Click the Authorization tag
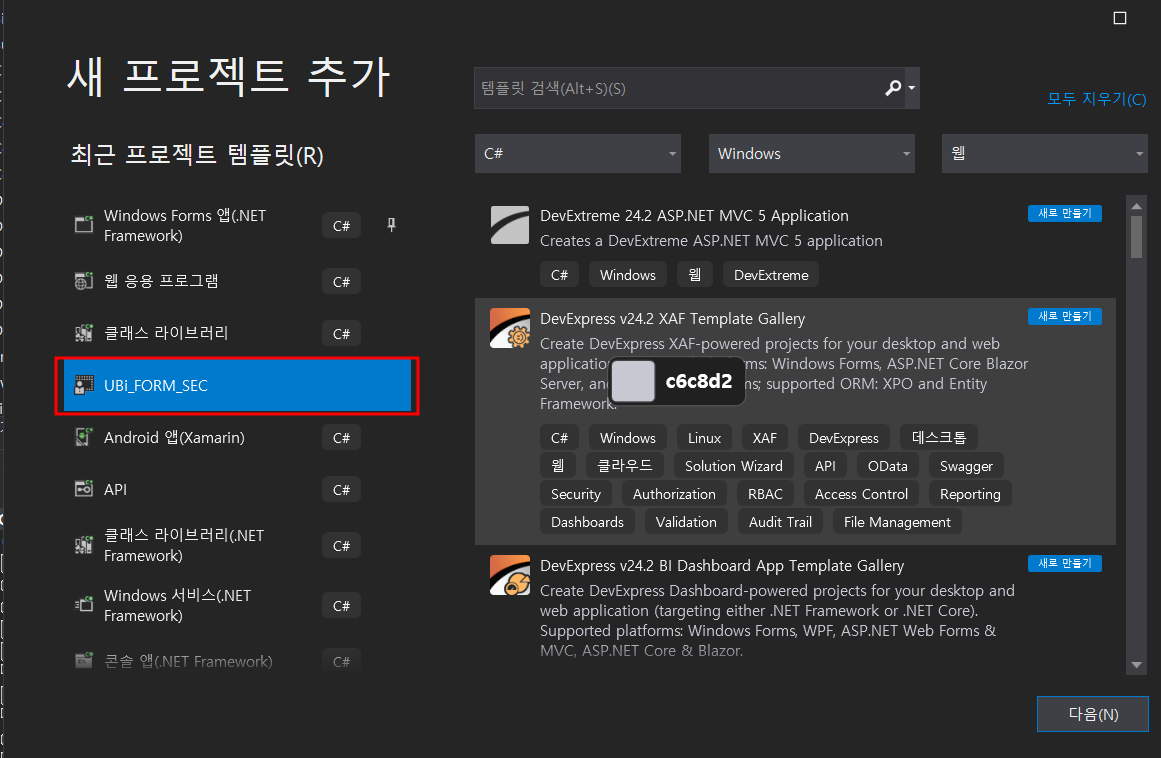The image size is (1161, 758). 674,494
